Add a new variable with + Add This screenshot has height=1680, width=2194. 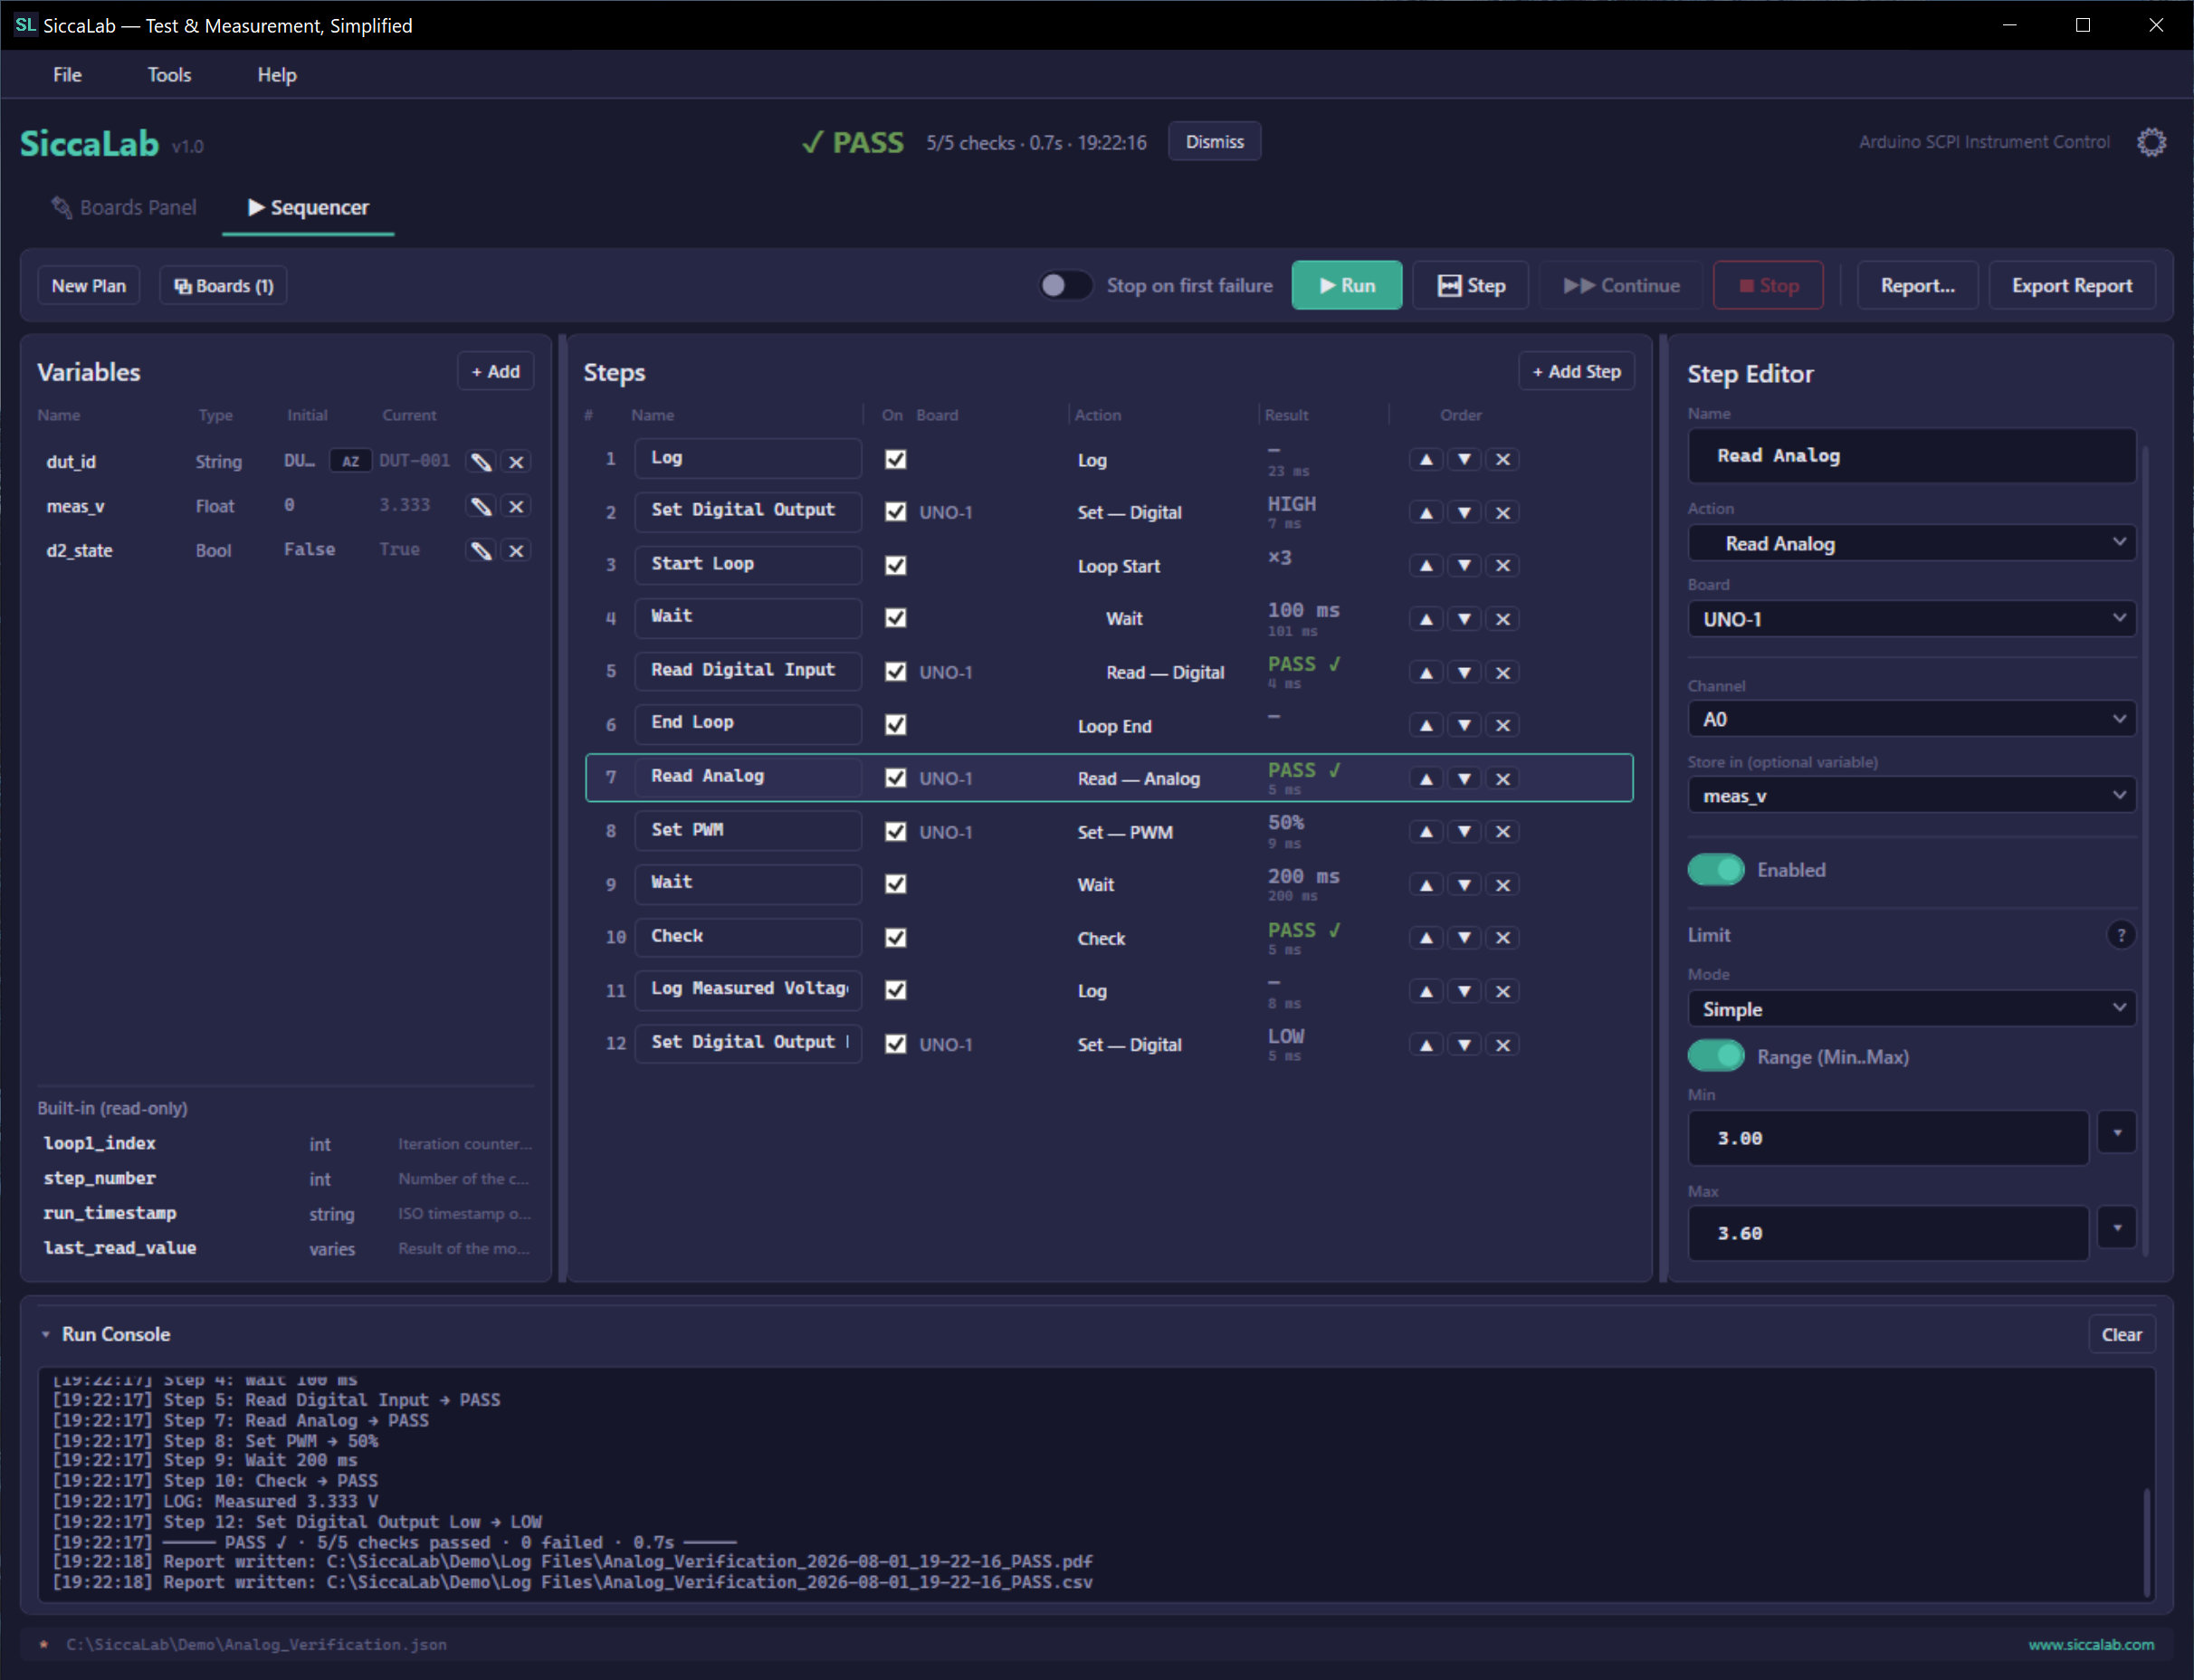coord(495,371)
